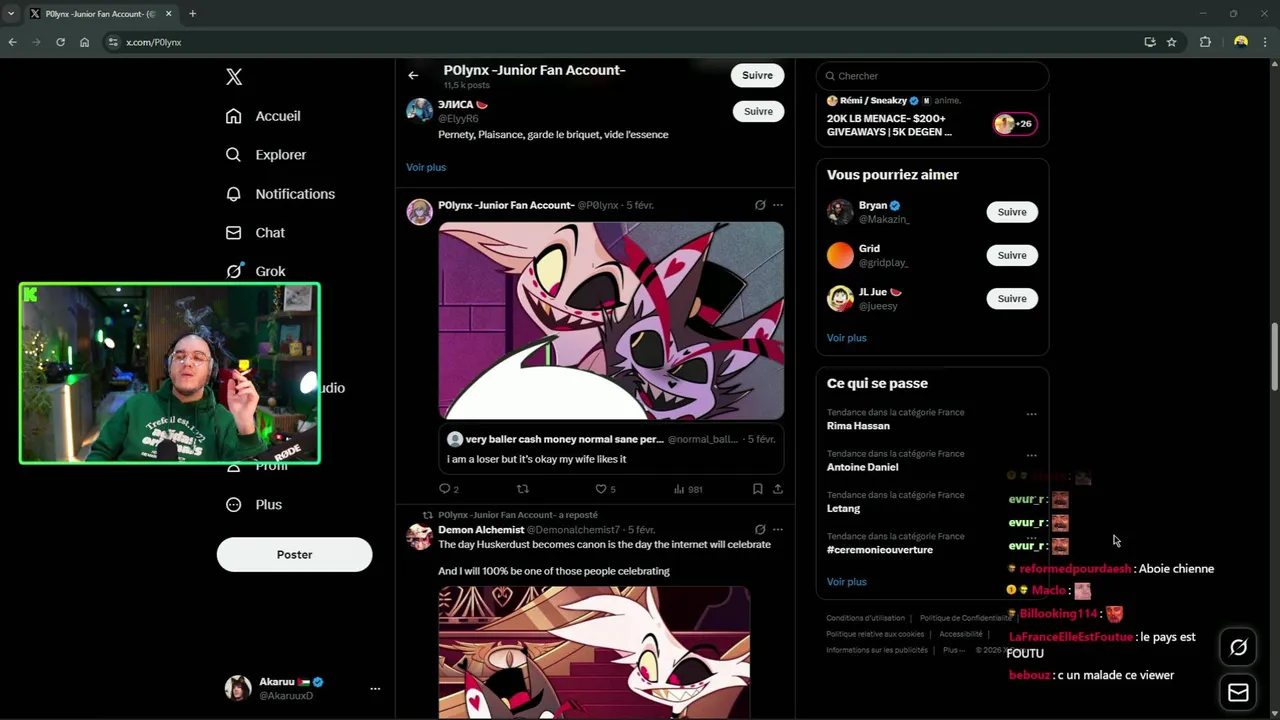Click the Chercher search field

(932, 76)
